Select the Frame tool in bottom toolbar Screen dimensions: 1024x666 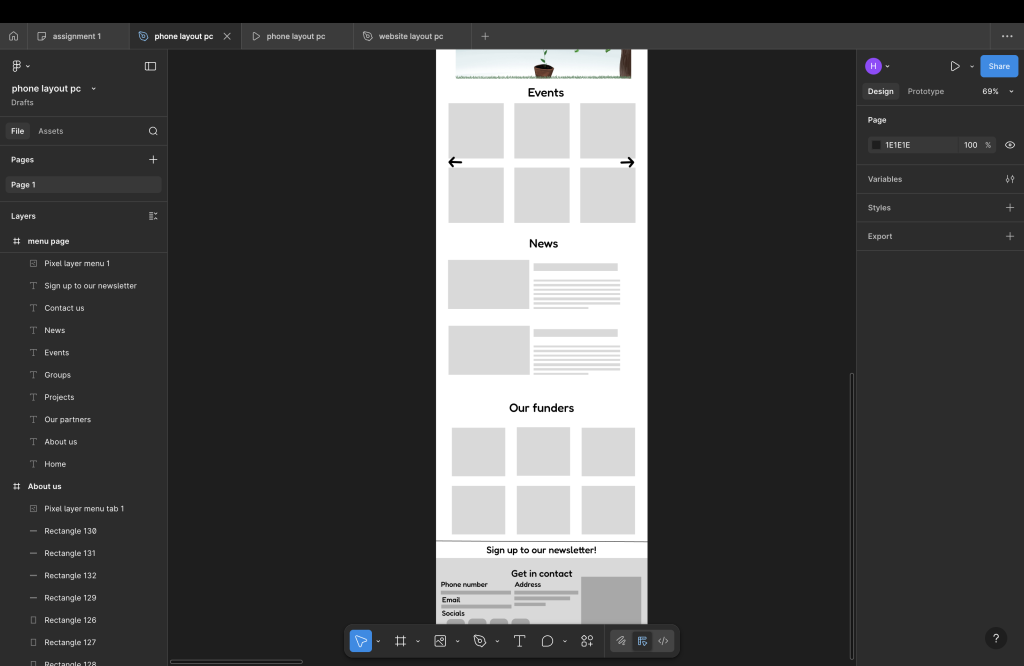tap(400, 641)
